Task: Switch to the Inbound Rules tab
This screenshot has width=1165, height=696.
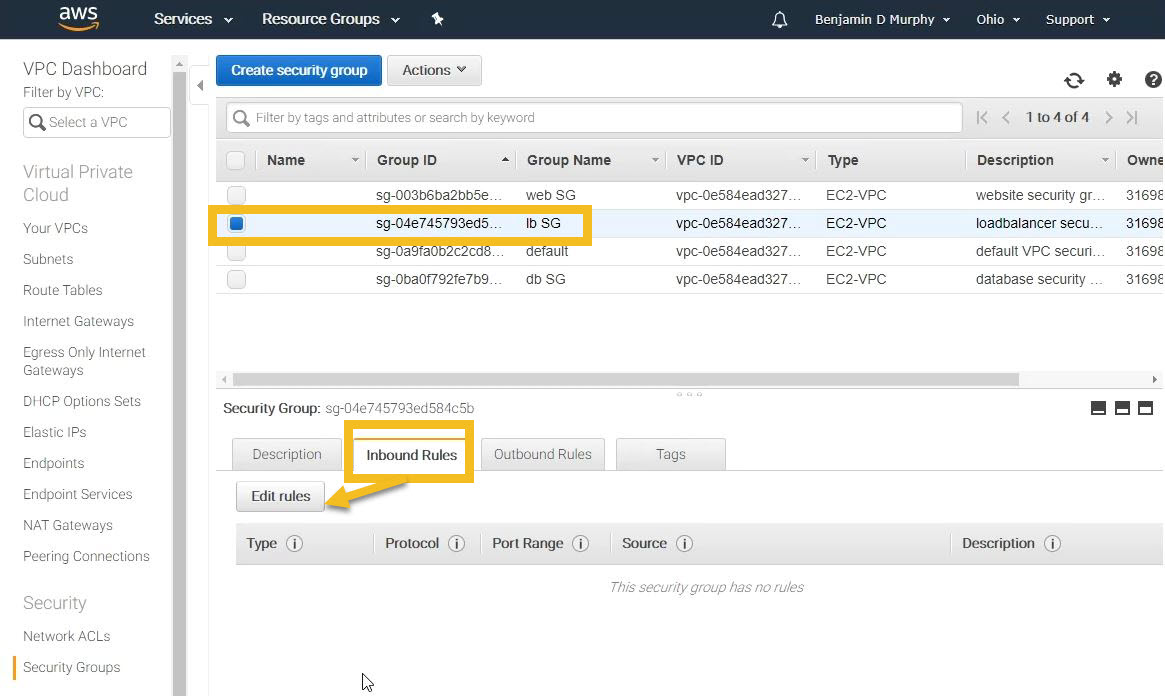Action: tap(412, 455)
